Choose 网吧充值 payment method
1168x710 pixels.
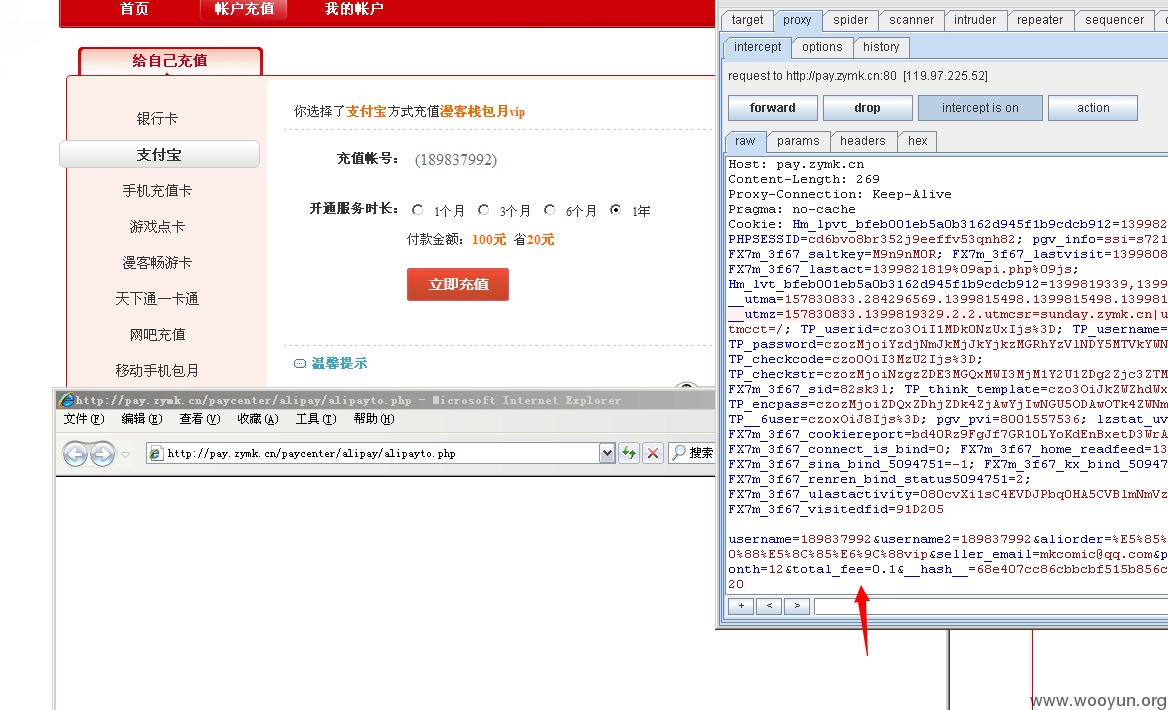click(x=157, y=335)
